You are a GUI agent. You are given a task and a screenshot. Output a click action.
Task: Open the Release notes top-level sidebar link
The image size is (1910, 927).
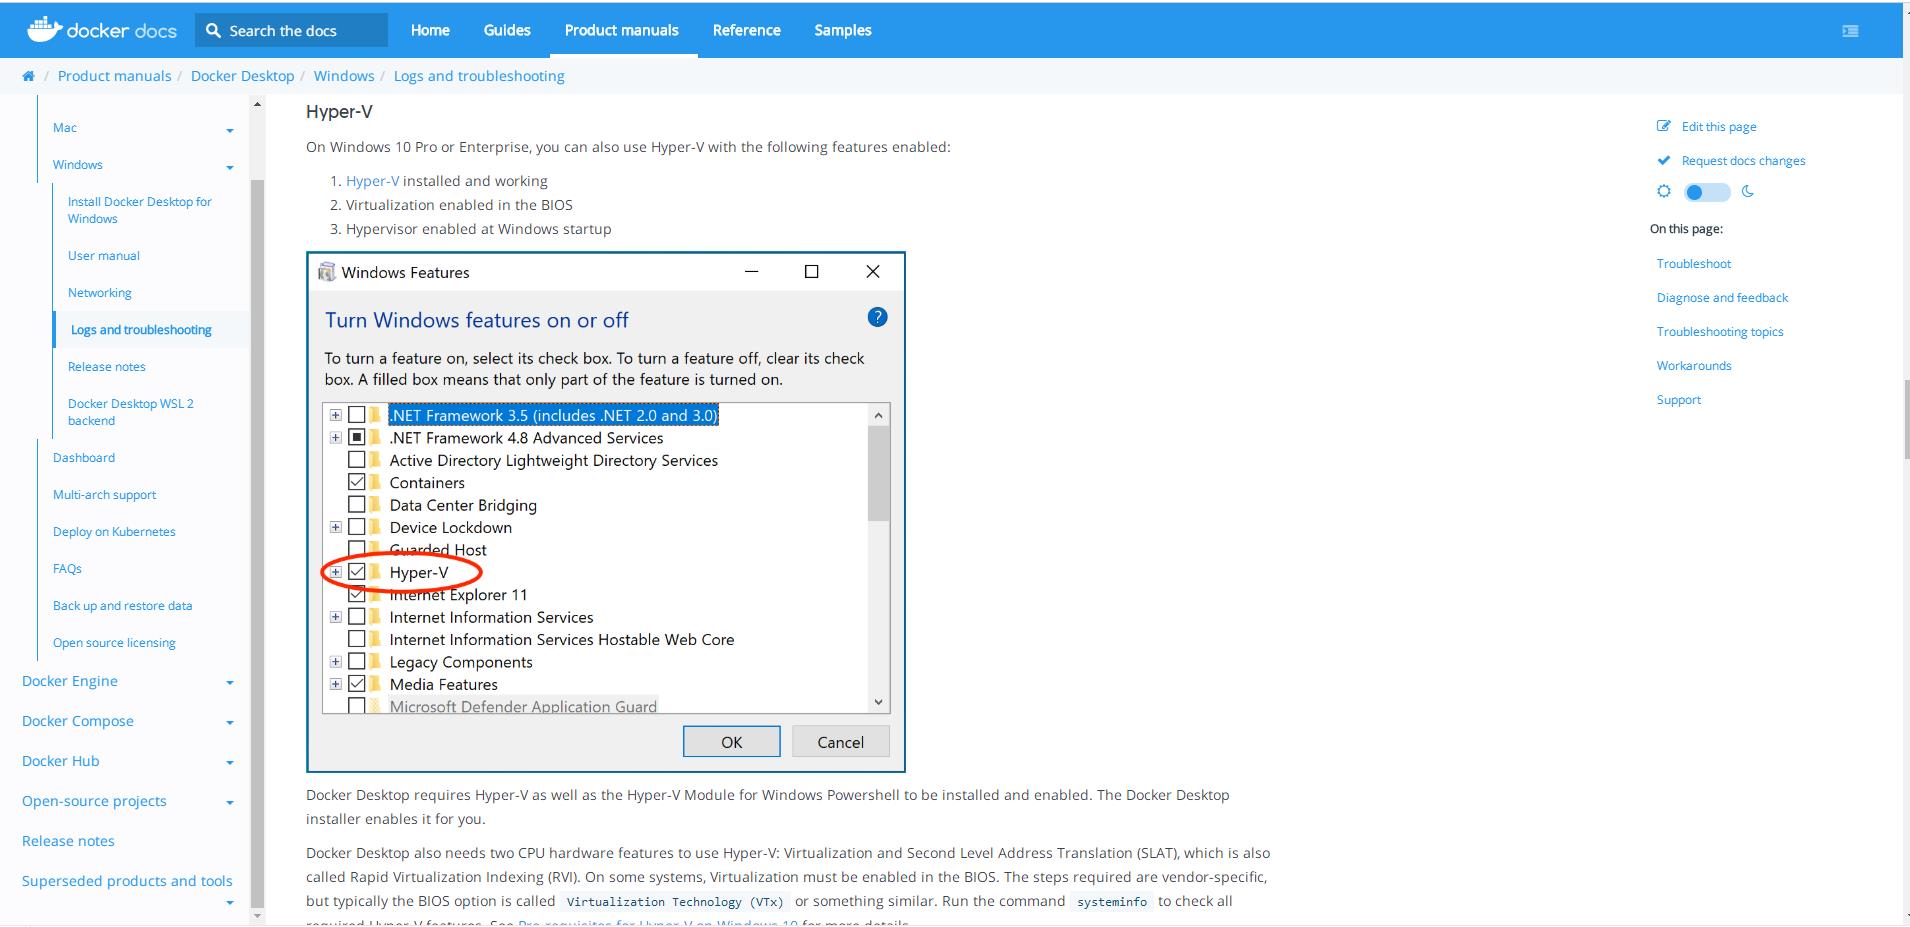pyautogui.click(x=68, y=841)
